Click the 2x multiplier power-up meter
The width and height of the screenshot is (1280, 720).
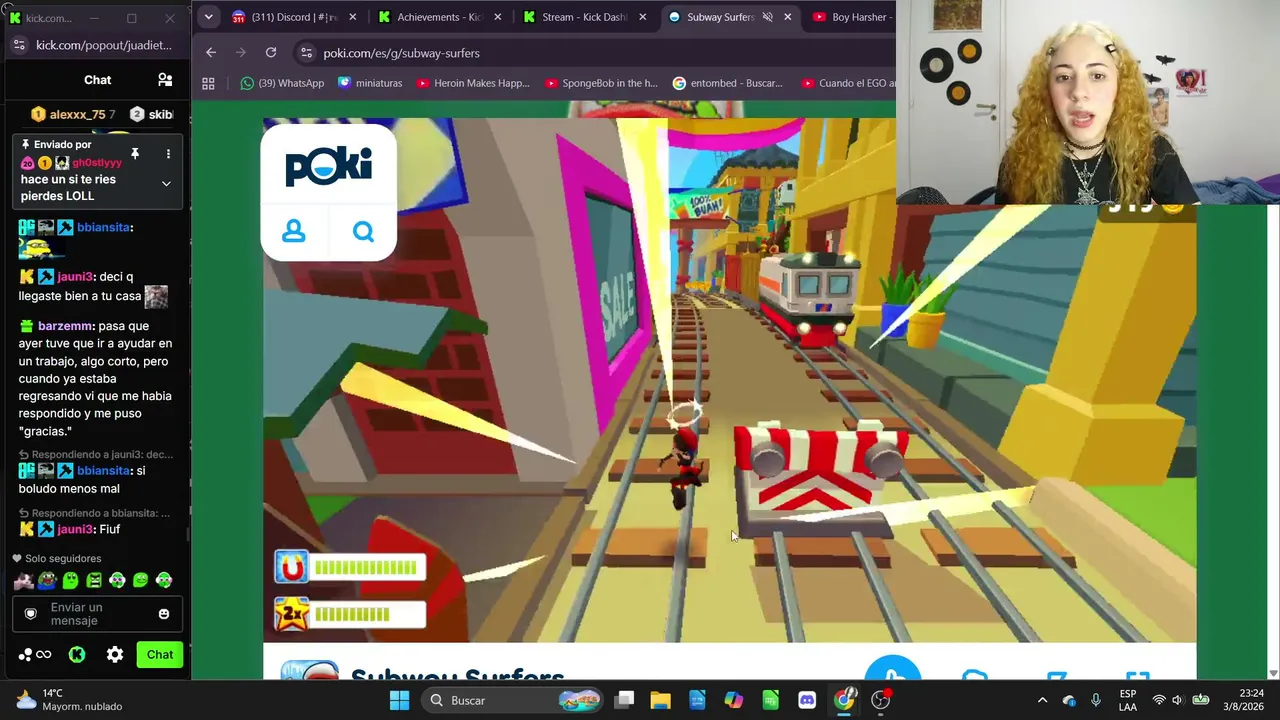(x=350, y=614)
